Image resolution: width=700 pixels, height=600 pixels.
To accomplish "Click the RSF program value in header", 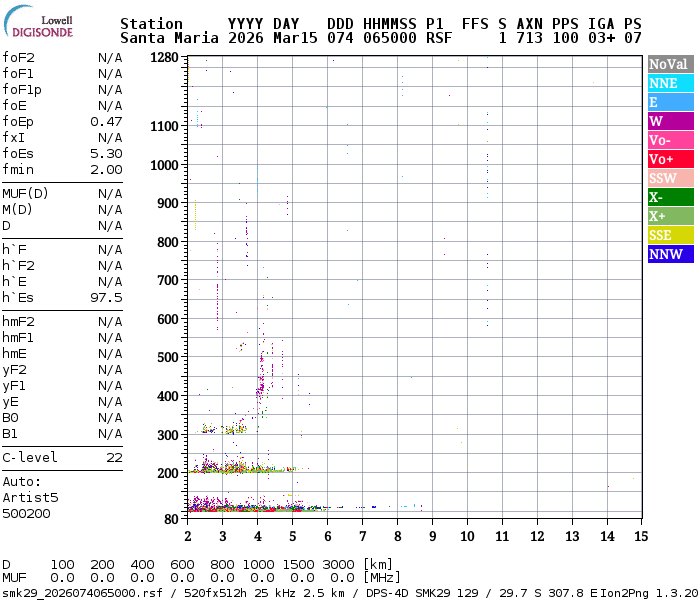I will 439,38.
